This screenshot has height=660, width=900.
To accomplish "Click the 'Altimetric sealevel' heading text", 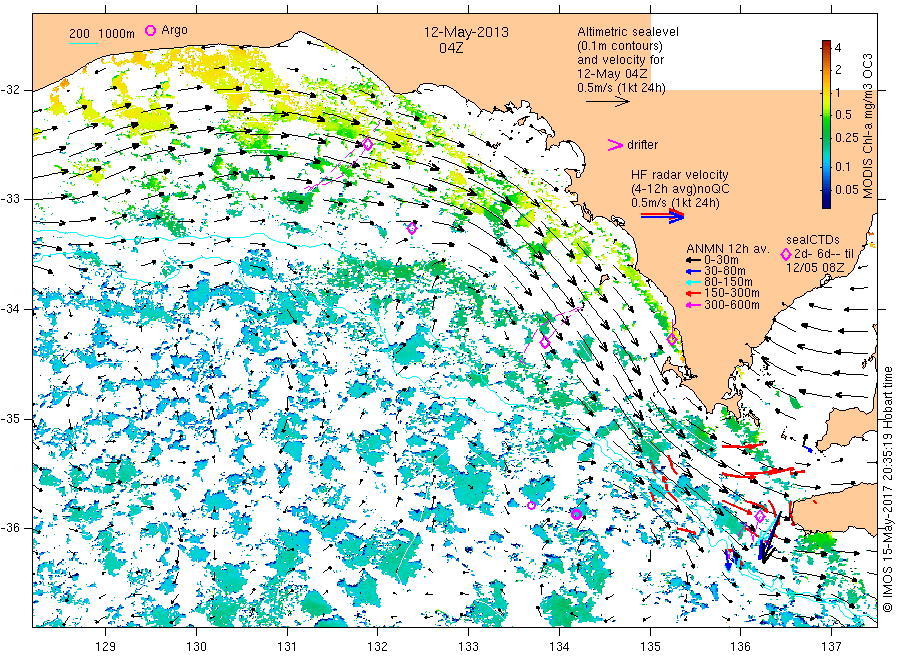I will pyautogui.click(x=628, y=32).
